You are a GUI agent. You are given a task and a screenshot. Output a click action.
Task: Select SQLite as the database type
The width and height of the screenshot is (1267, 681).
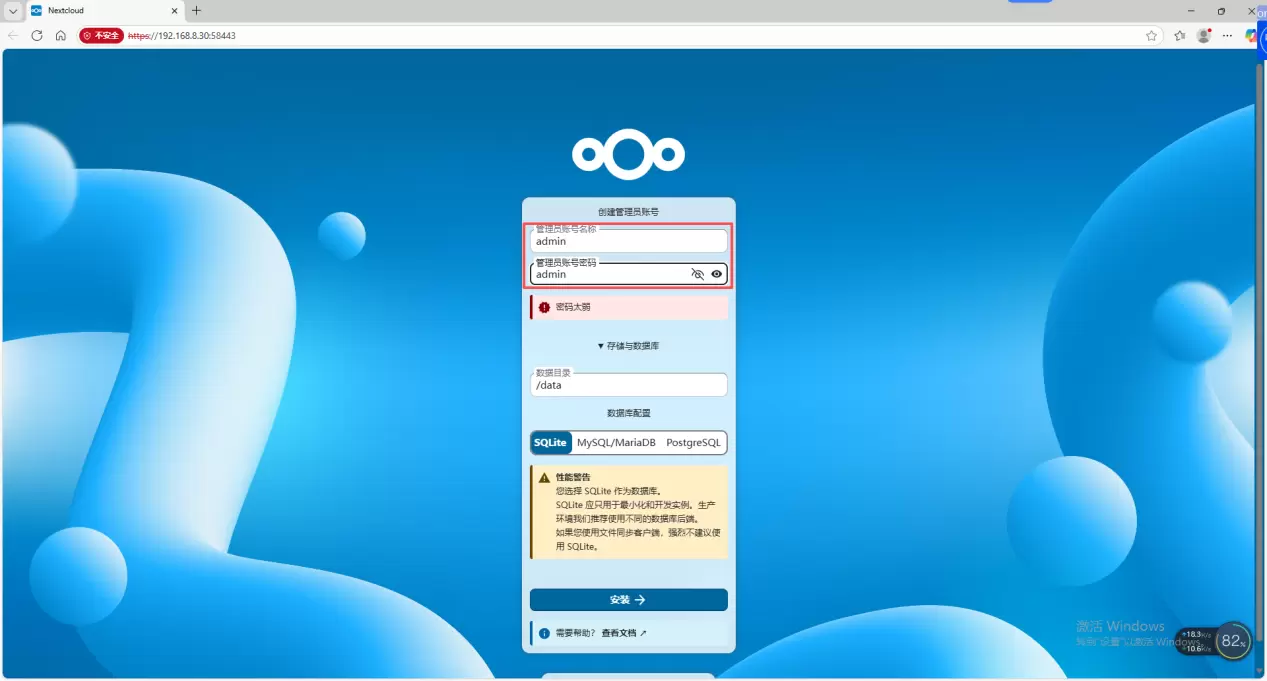point(550,443)
